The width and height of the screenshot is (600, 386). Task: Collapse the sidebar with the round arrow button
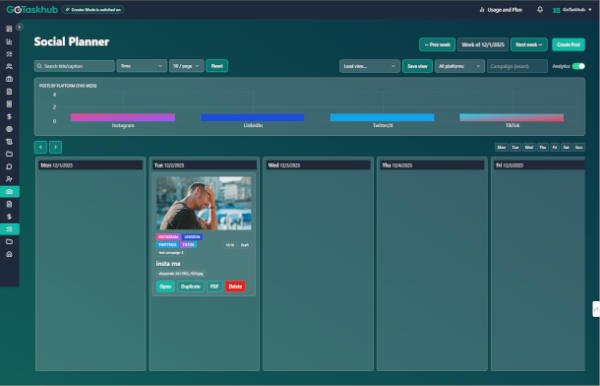(x=19, y=27)
